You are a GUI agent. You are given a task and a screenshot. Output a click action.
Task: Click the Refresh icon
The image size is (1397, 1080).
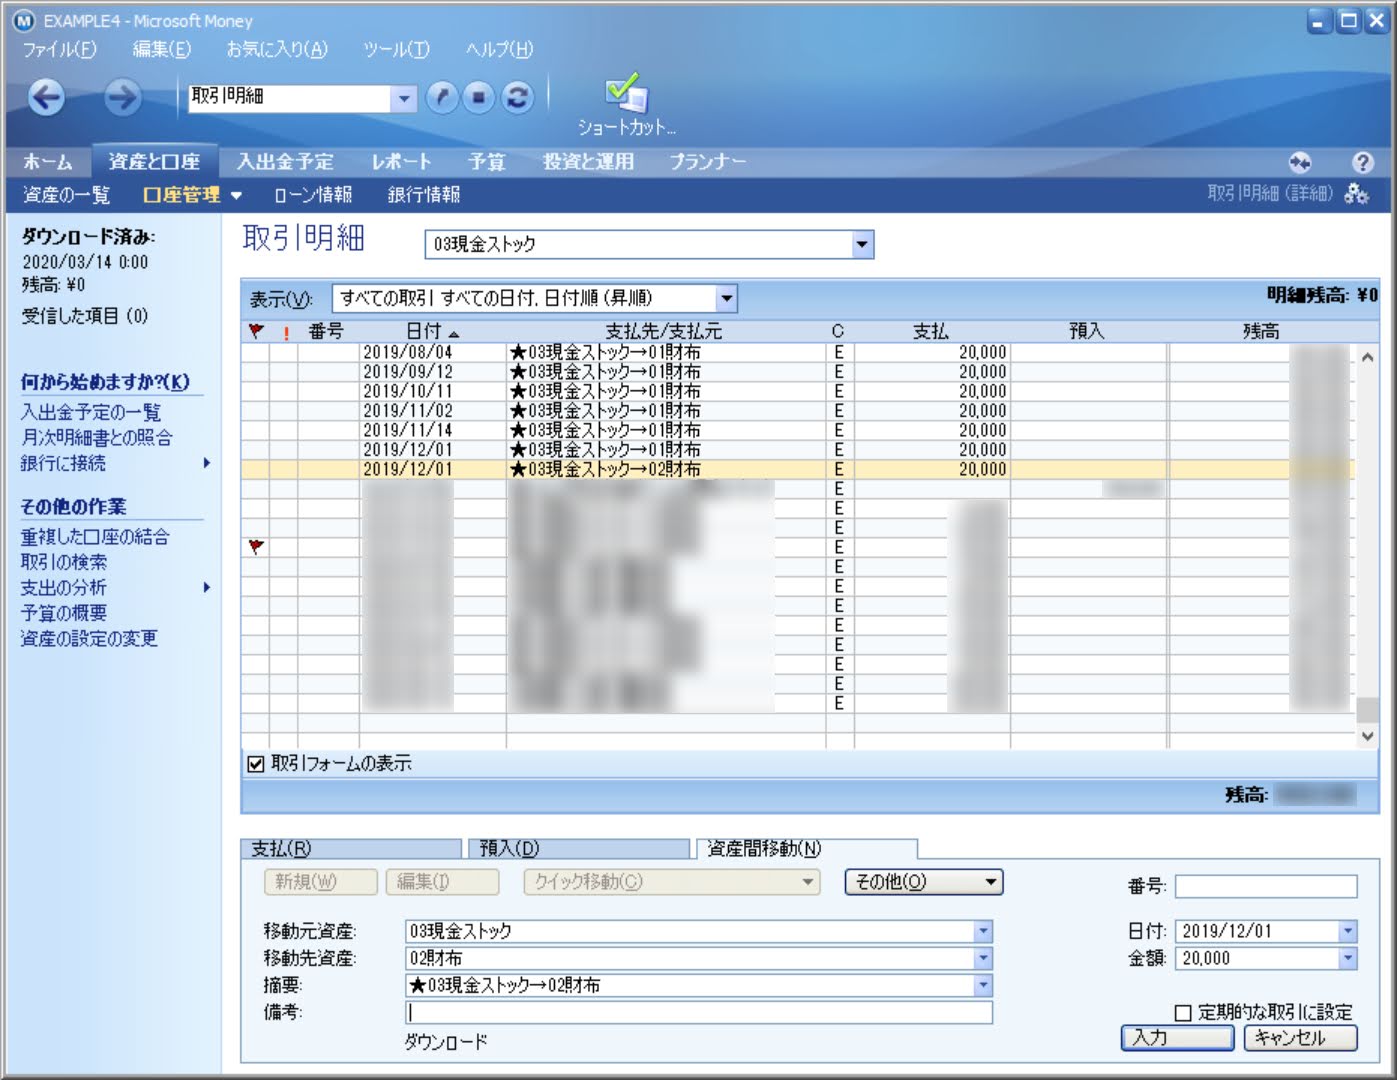click(x=517, y=97)
